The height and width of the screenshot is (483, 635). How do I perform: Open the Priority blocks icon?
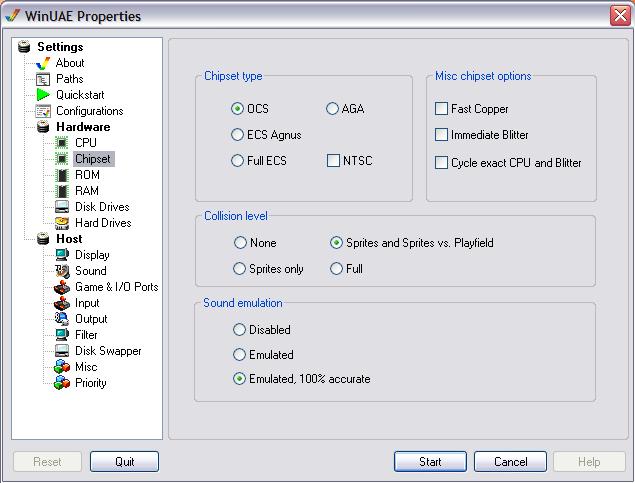point(62,383)
